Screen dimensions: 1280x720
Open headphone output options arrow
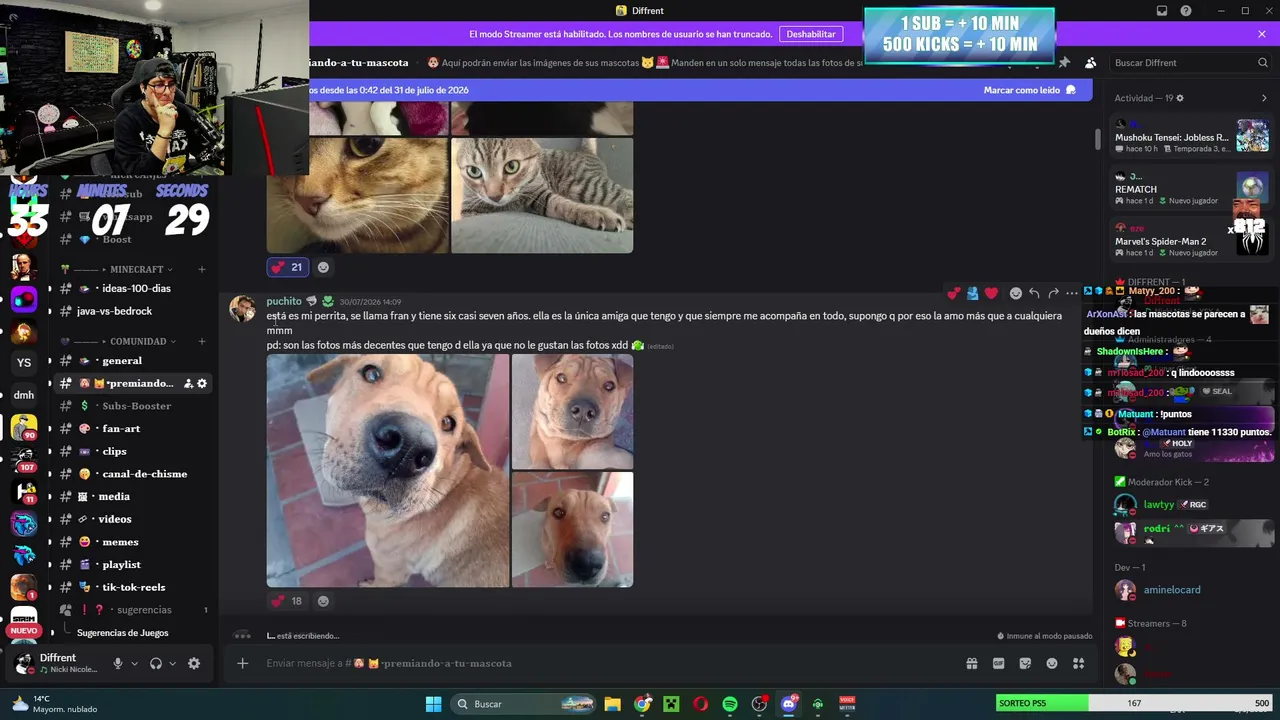(172, 663)
